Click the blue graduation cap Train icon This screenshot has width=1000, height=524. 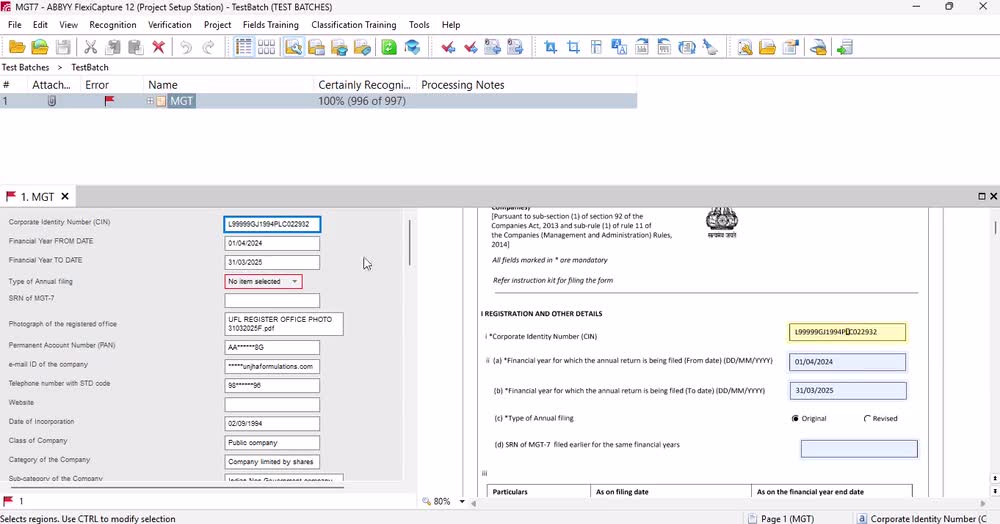412,47
